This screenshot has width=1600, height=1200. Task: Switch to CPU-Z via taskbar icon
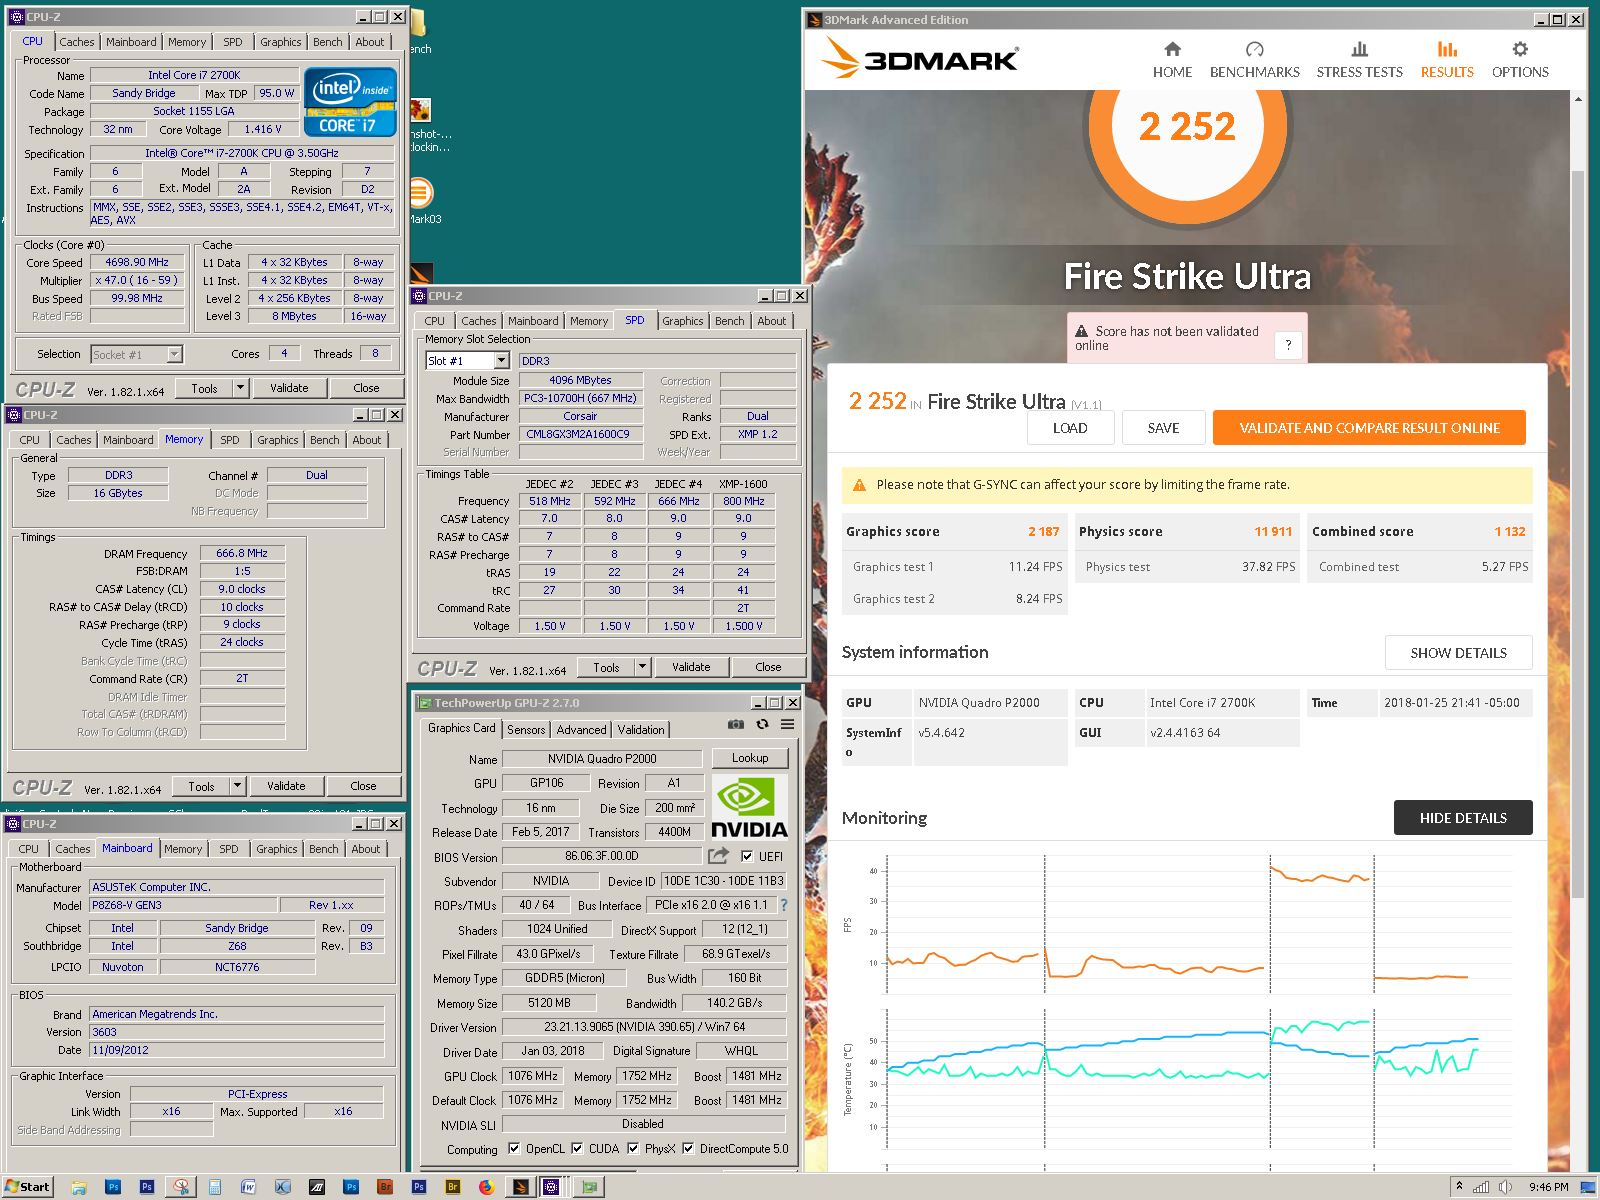point(551,1187)
